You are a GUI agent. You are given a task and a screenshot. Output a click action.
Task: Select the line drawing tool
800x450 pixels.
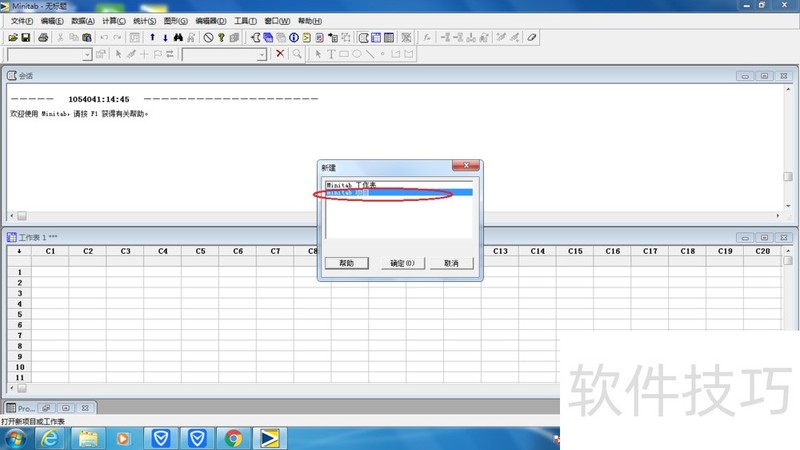[369, 54]
